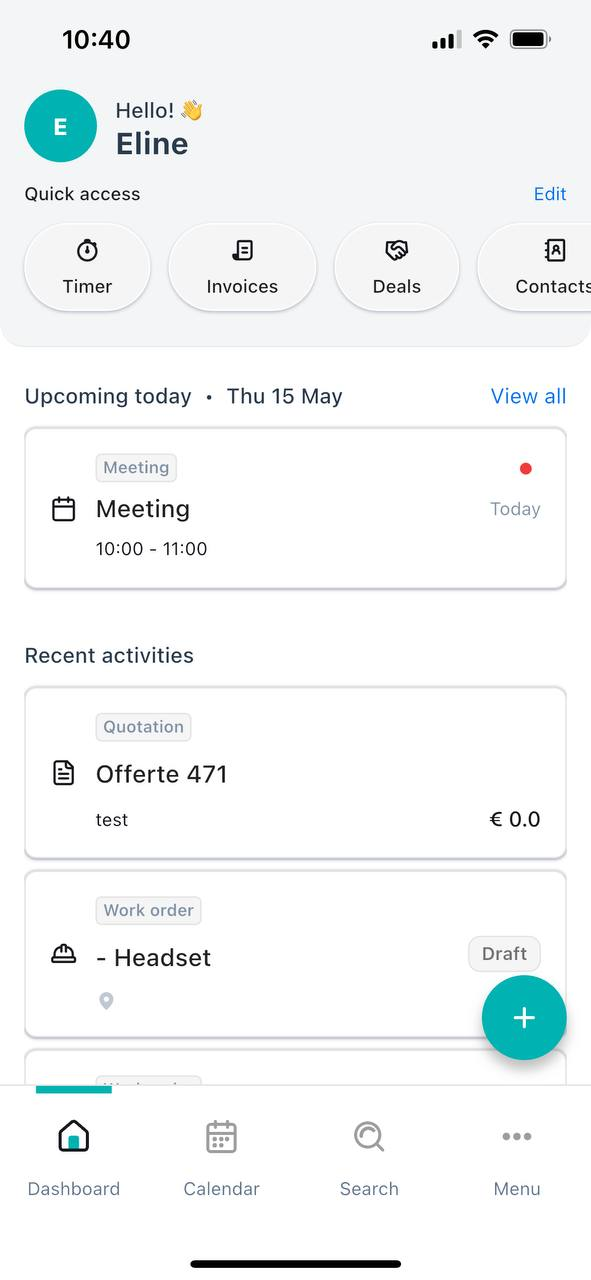
Task: Open the Offerte 471 quotation card
Action: click(x=295, y=773)
